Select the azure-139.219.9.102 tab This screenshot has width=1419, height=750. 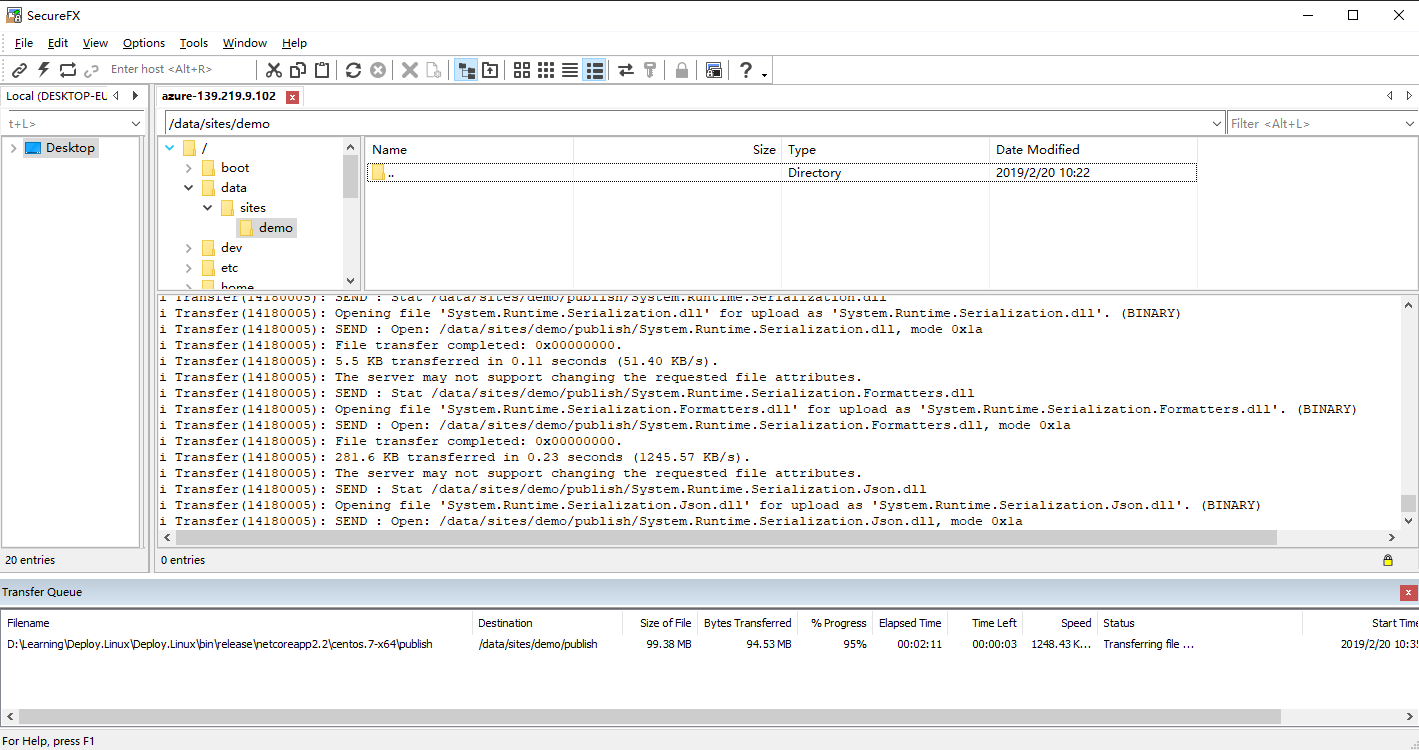[x=219, y=96]
